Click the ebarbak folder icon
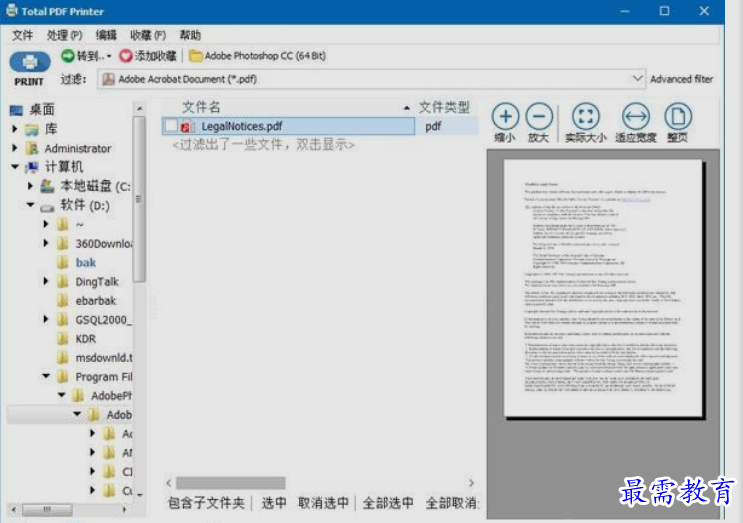The width and height of the screenshot is (743, 523). click(63, 300)
